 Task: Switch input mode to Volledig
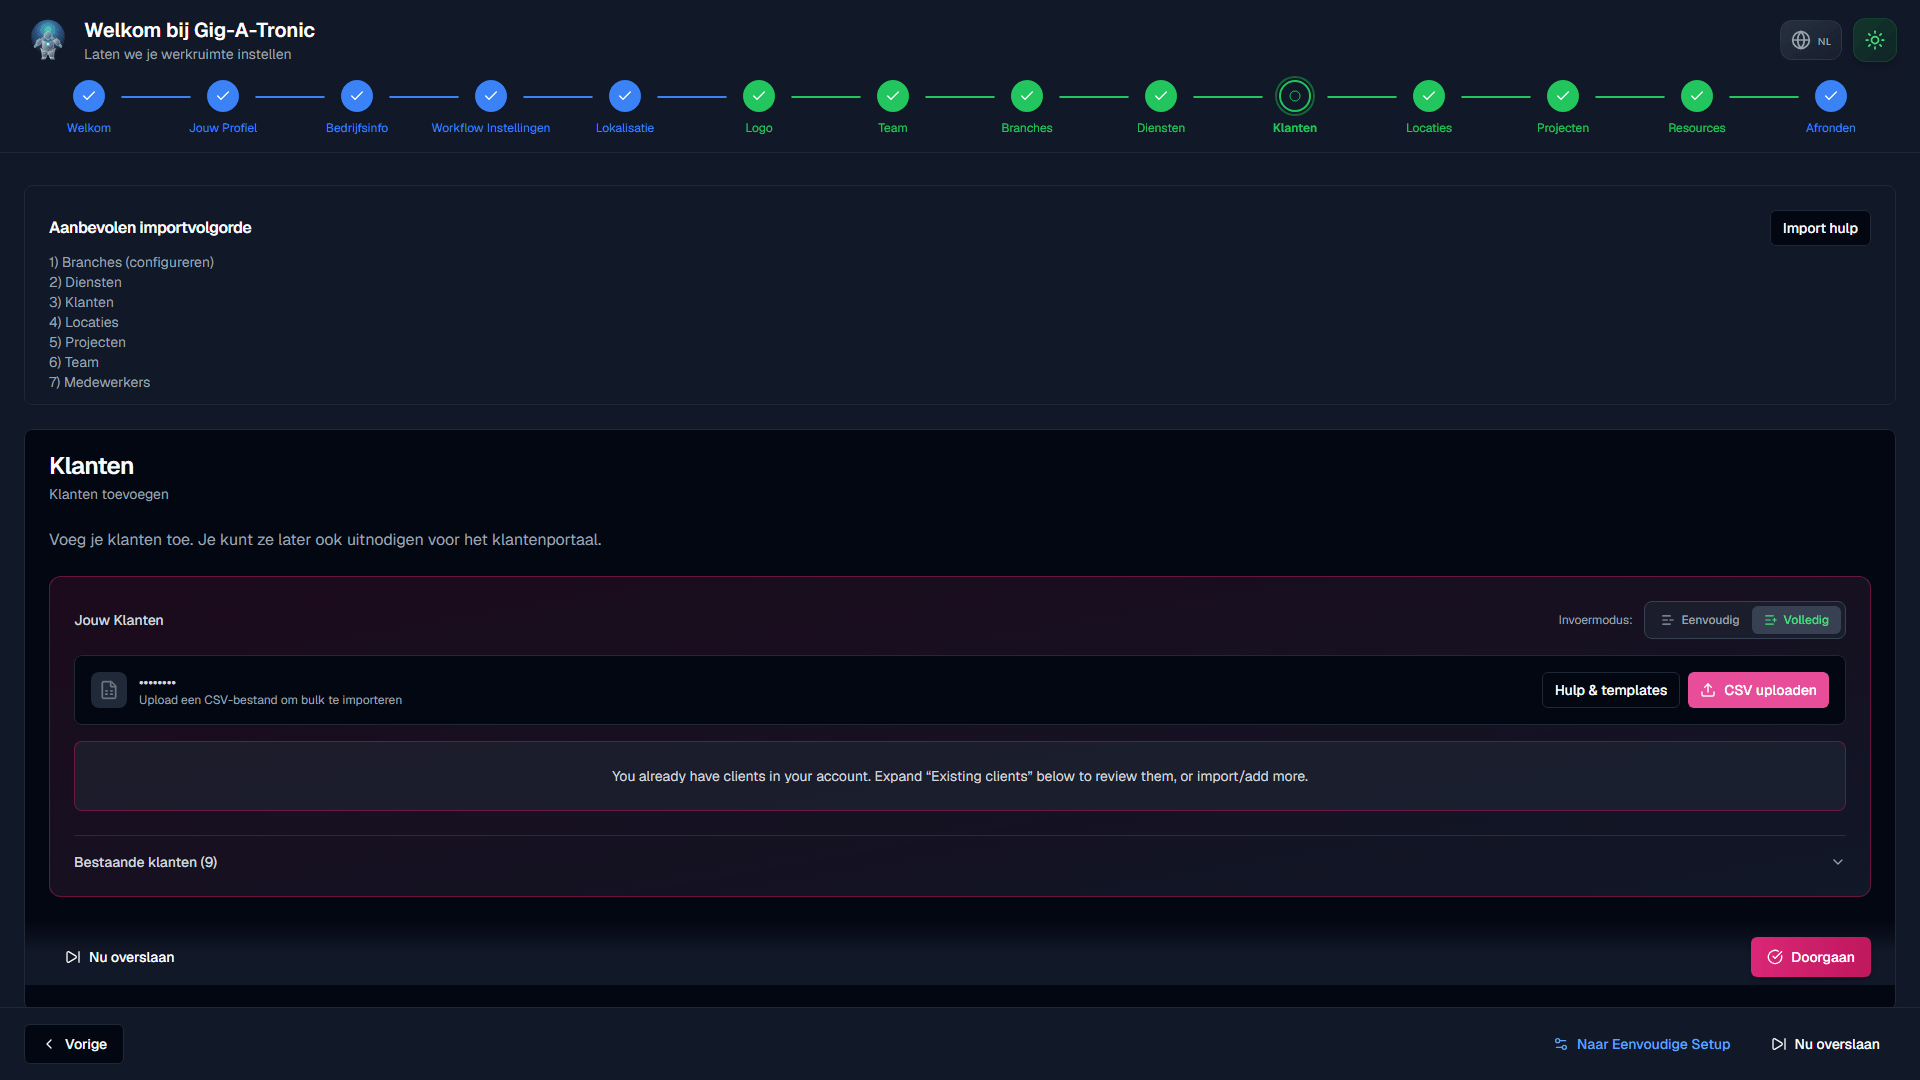coord(1797,620)
